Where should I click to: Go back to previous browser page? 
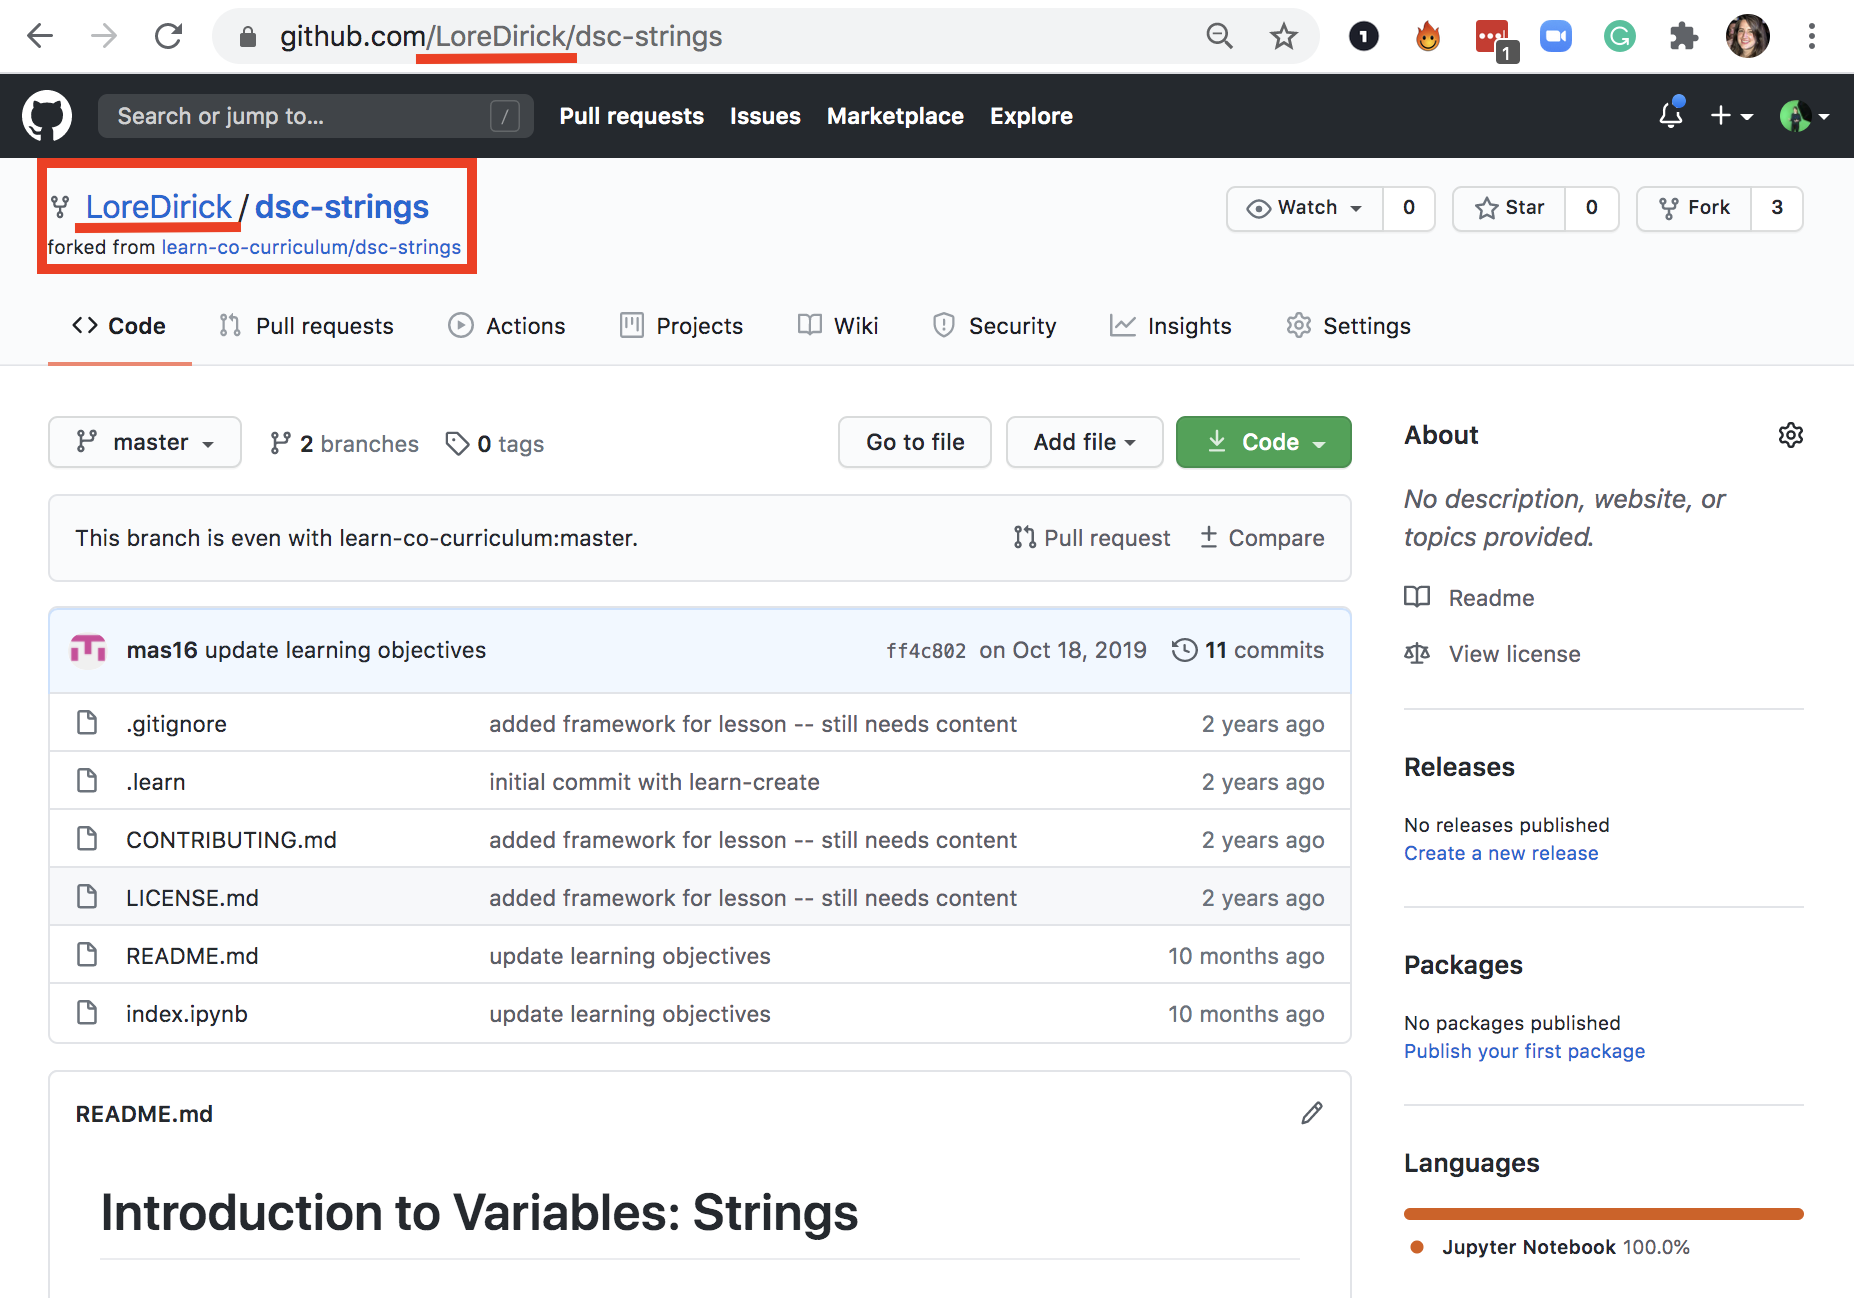40,37
